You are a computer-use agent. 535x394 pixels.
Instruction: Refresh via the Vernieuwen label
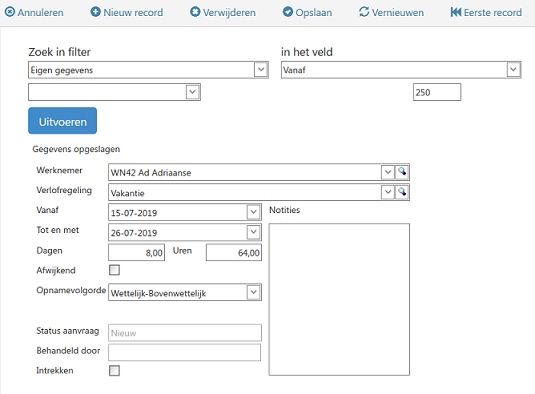click(x=398, y=13)
